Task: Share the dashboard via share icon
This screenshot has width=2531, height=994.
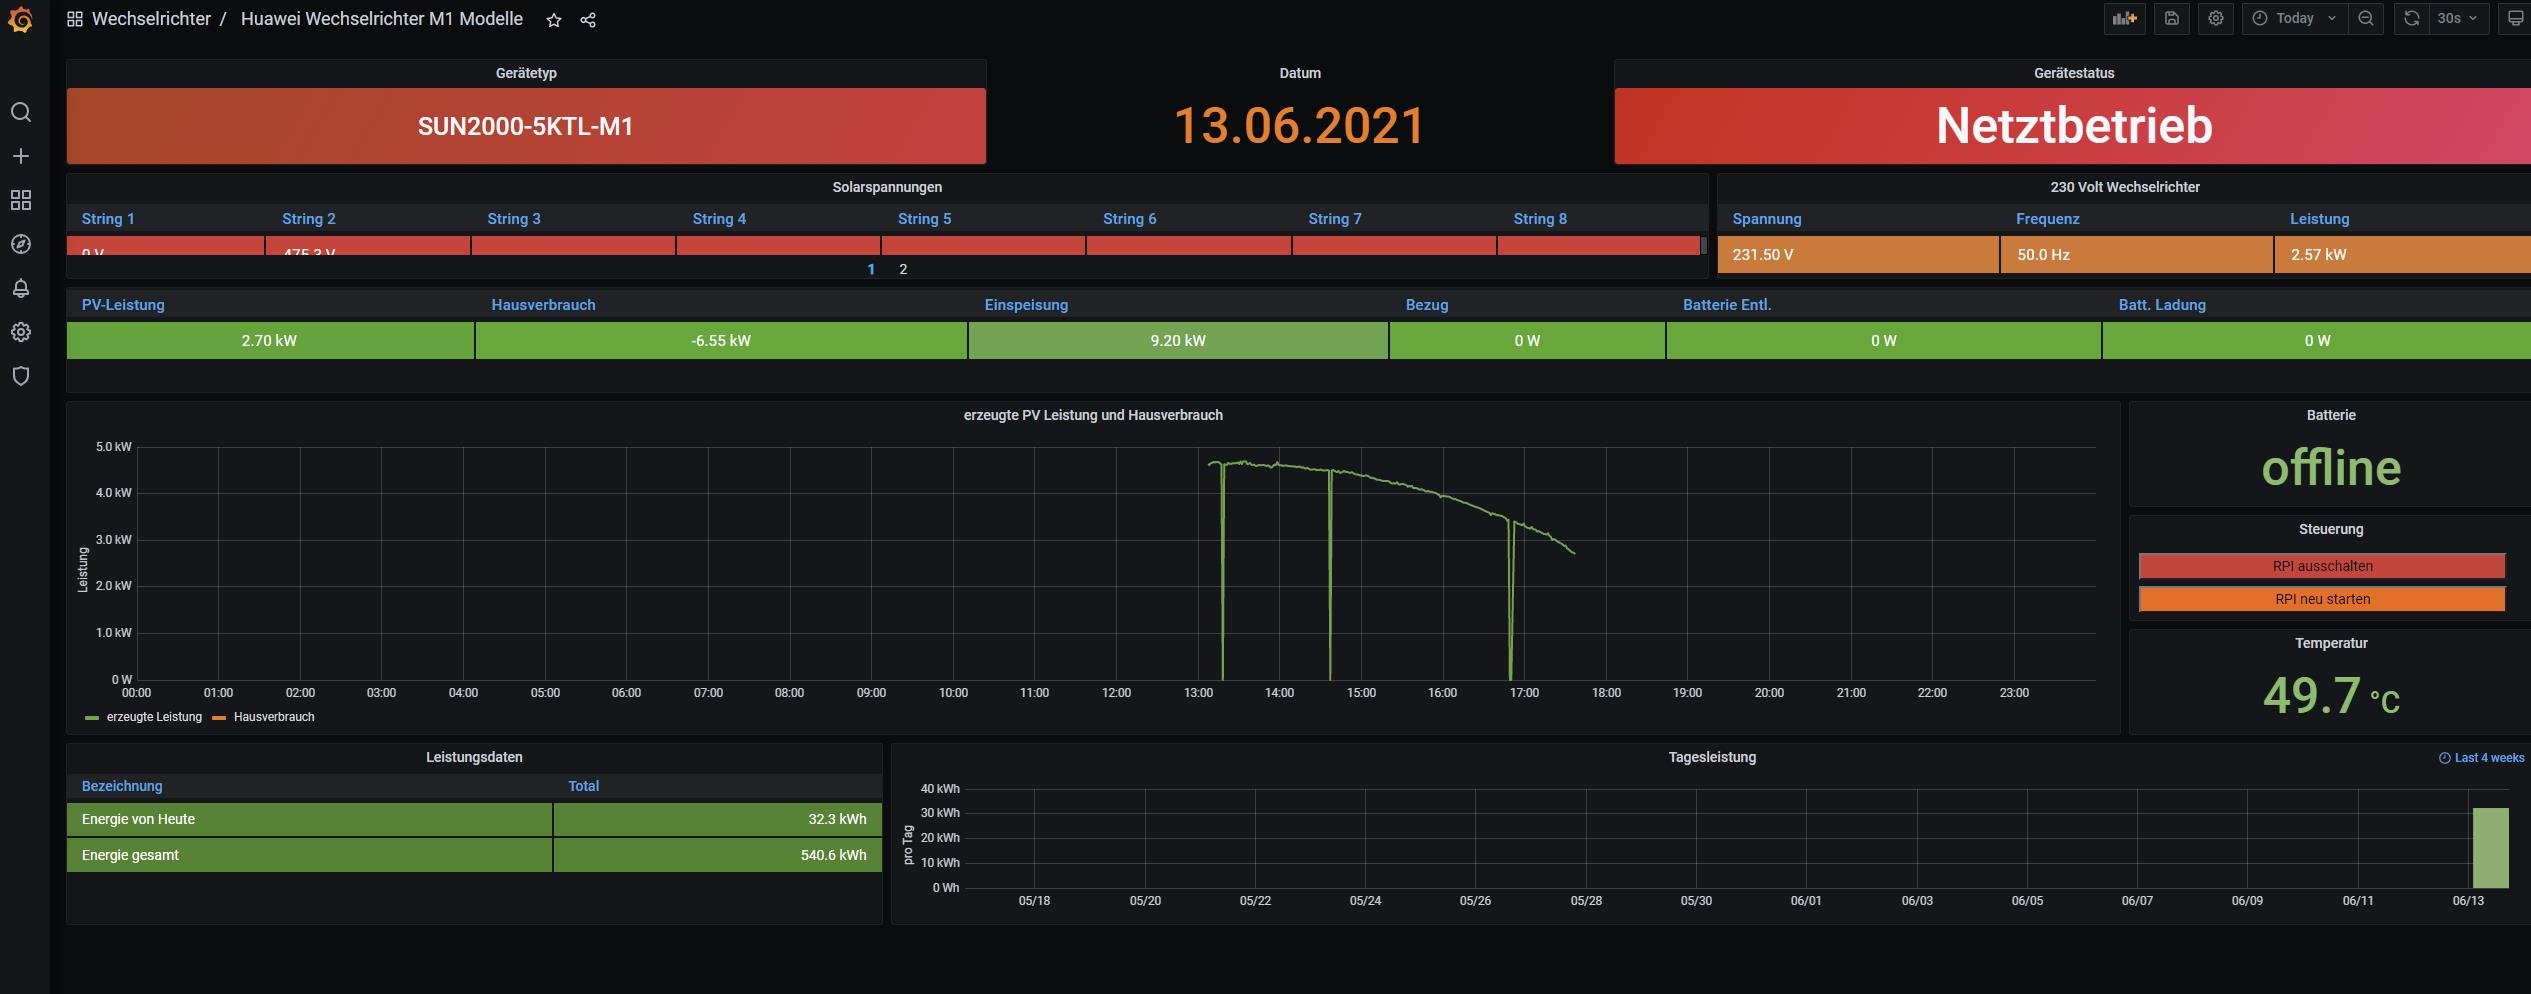Action: click(x=588, y=20)
